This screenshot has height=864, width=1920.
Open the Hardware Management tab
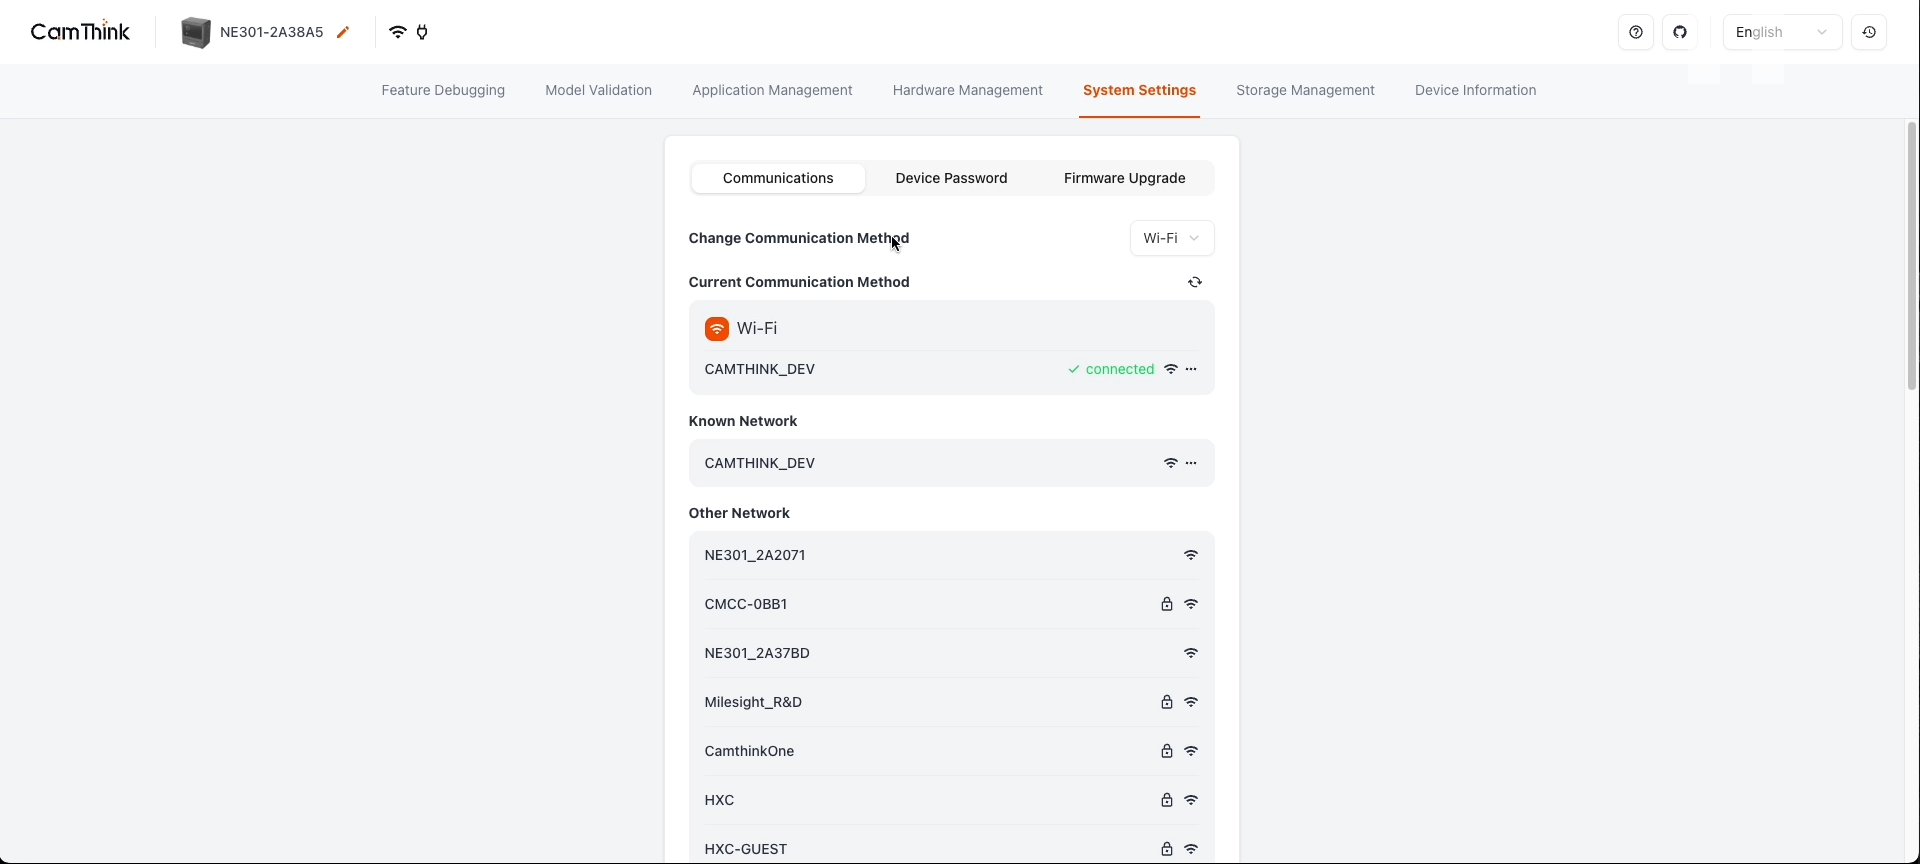pyautogui.click(x=967, y=90)
